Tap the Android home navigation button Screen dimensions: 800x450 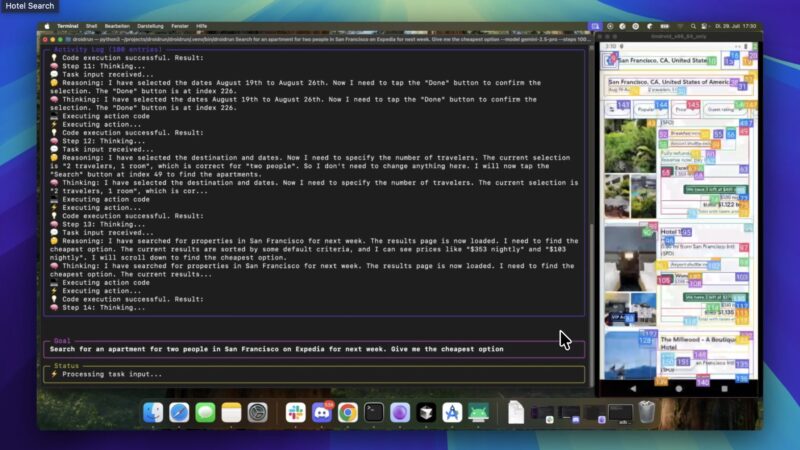[x=678, y=388]
